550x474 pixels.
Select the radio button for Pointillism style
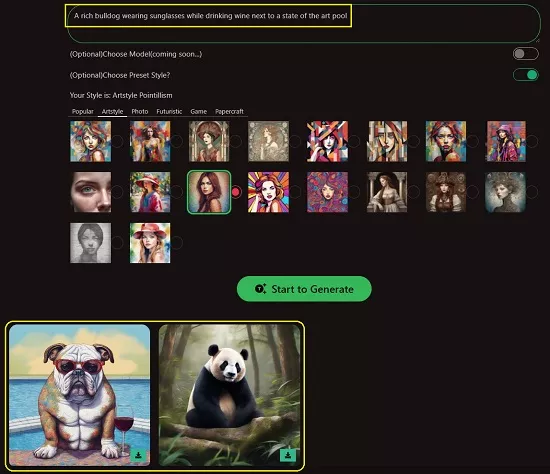tap(236, 192)
